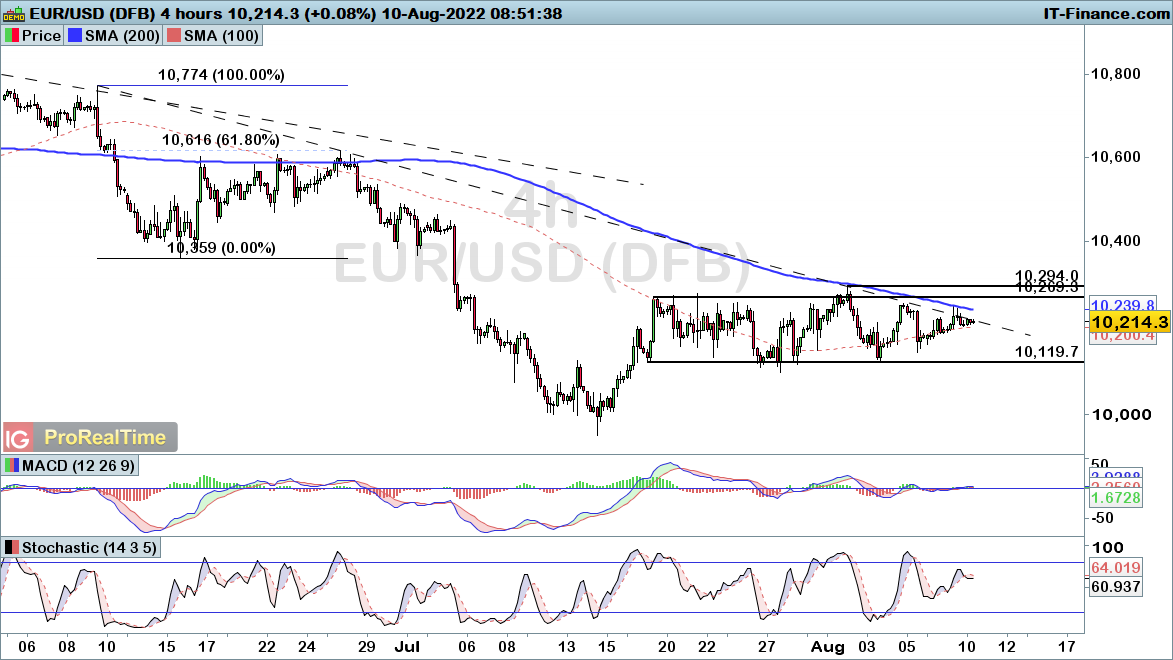Click the '03' date axis label
Viewport: 1173px width, 660px height.
pos(867,646)
